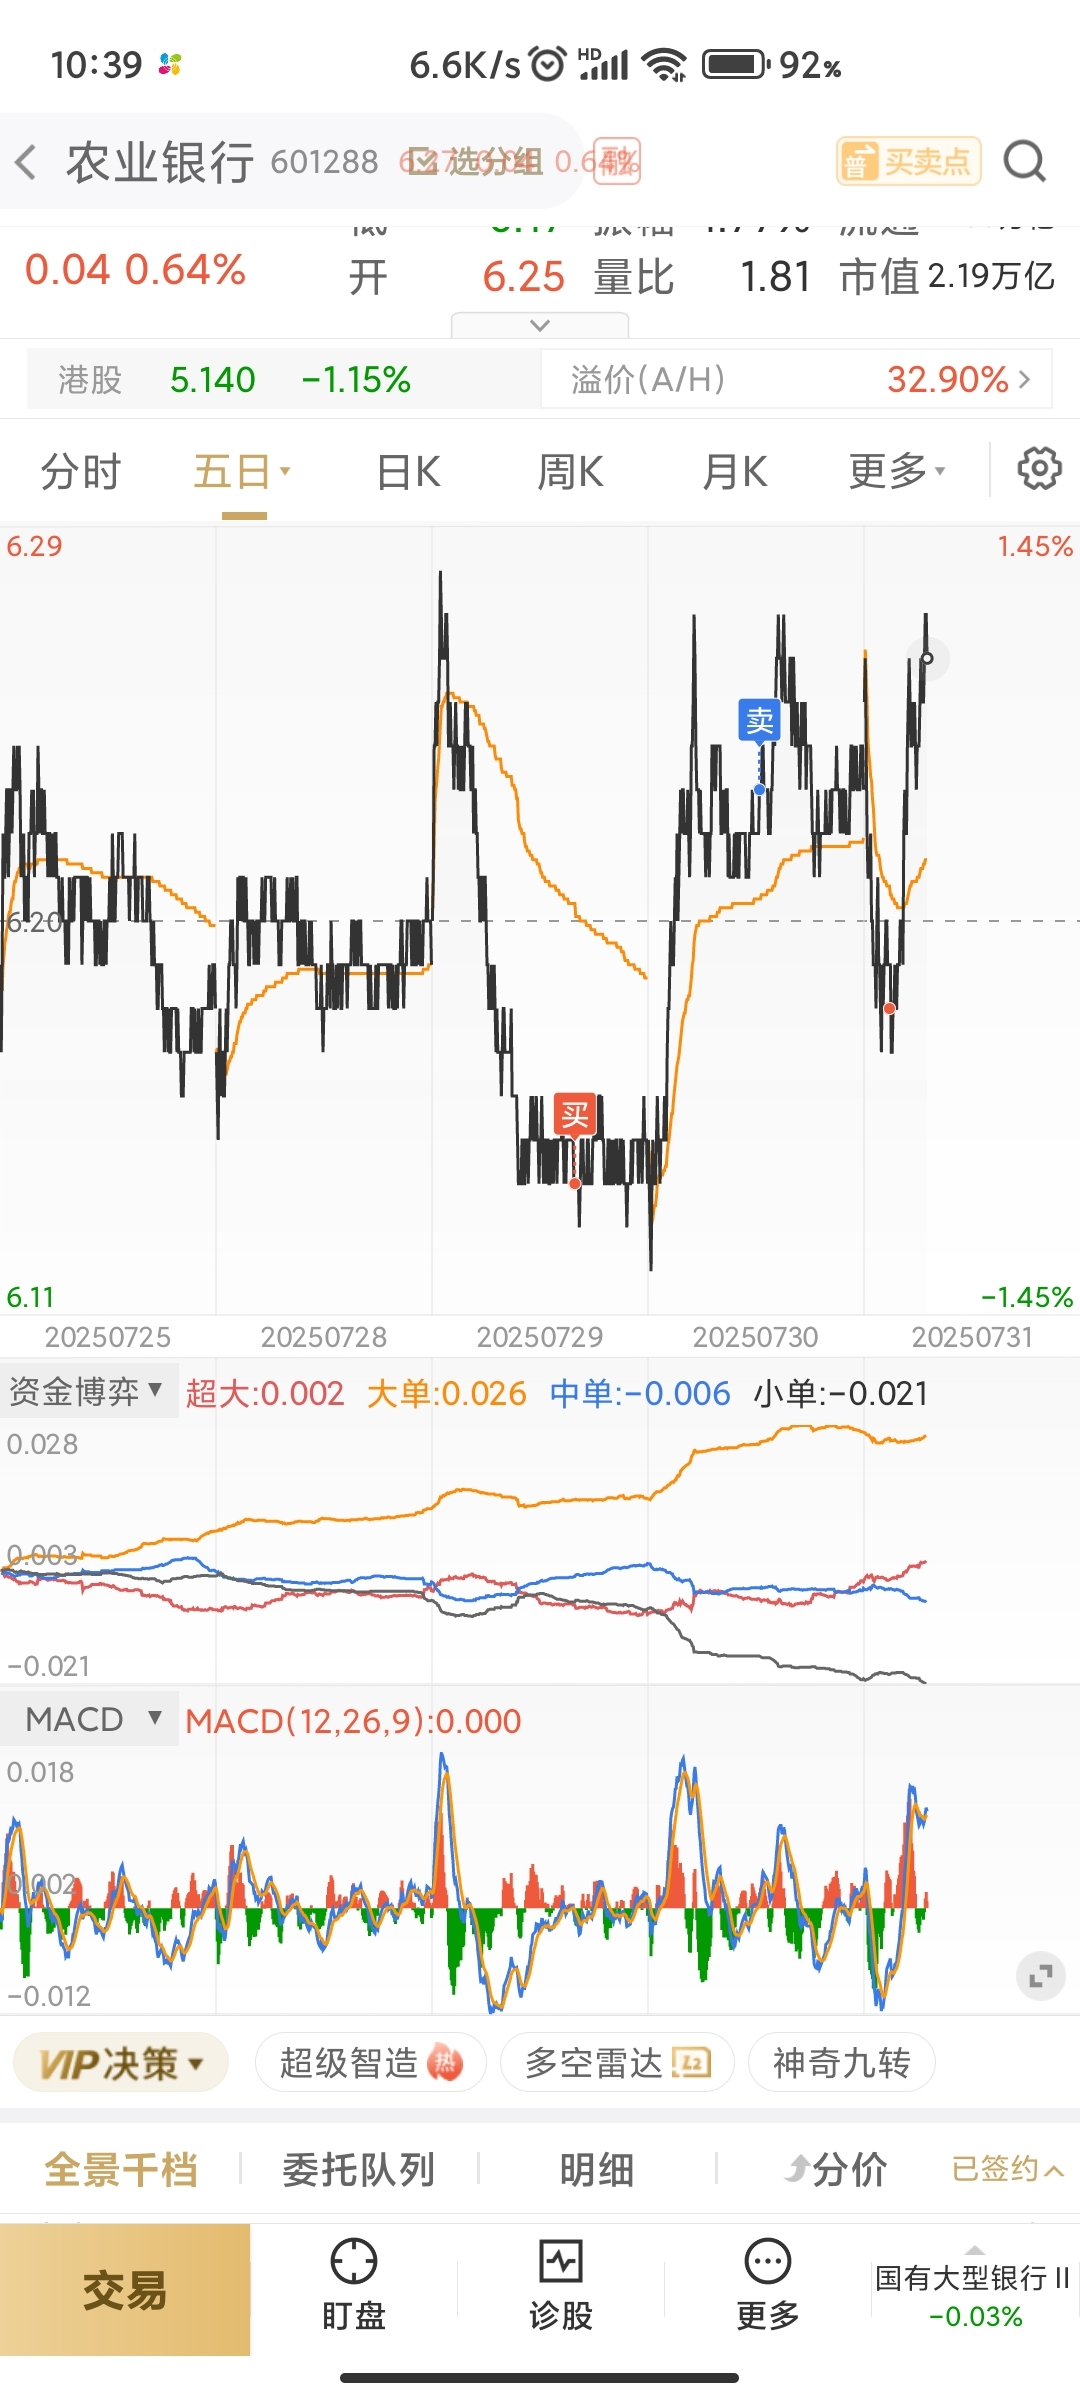Image resolution: width=1080 pixels, height=2400 pixels.
Task: Switch to the 月K tab
Action: (734, 472)
